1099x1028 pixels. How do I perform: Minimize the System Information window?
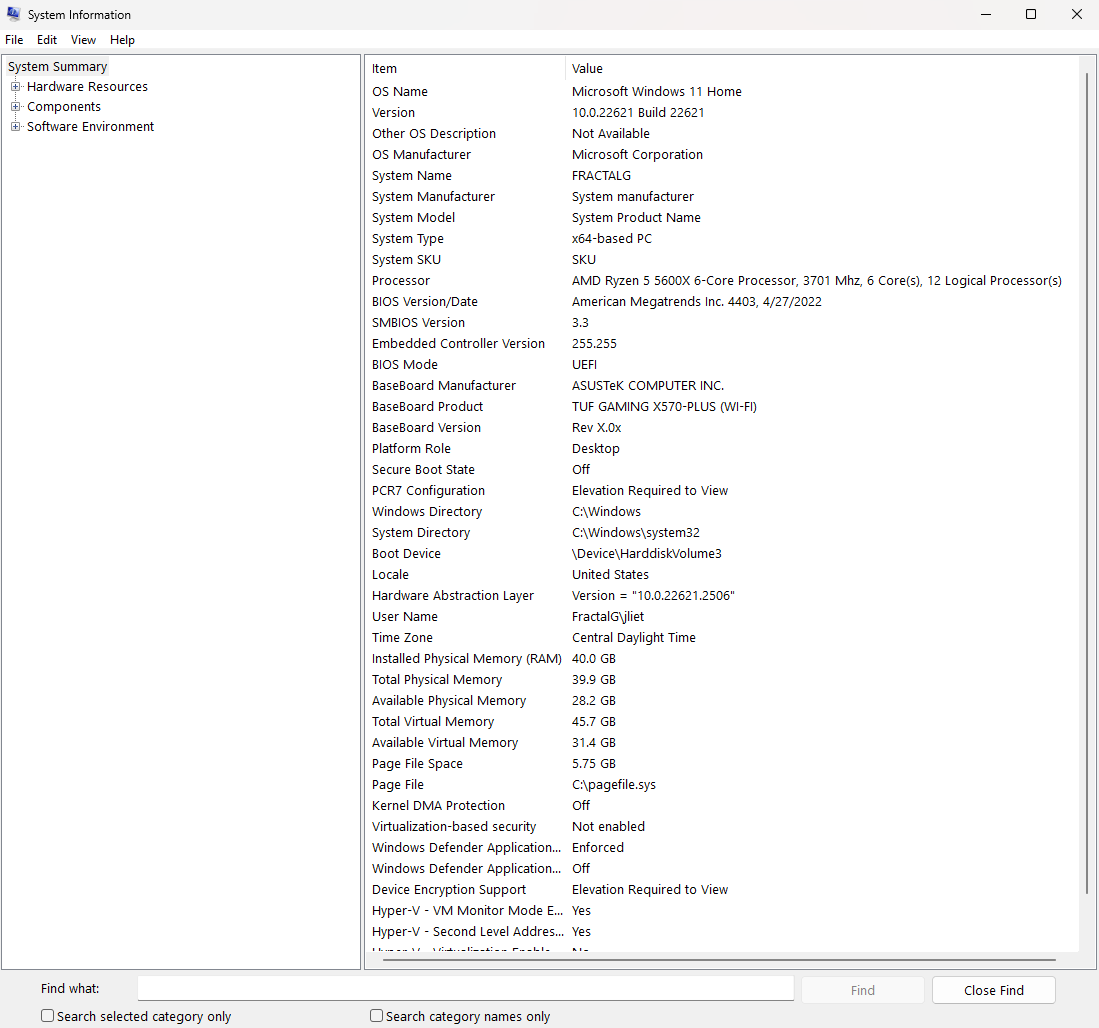pos(986,14)
